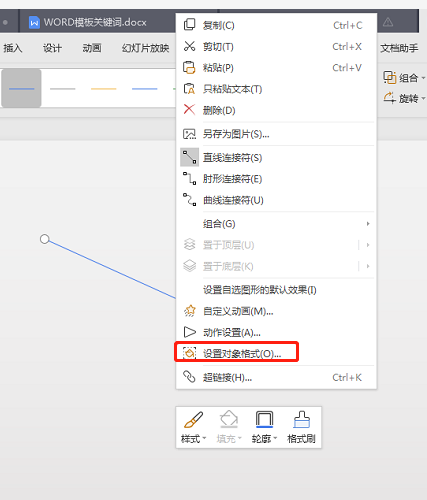Click the Style brush icon in mini toolbar
The width and height of the screenshot is (427, 500).
(x=193, y=420)
